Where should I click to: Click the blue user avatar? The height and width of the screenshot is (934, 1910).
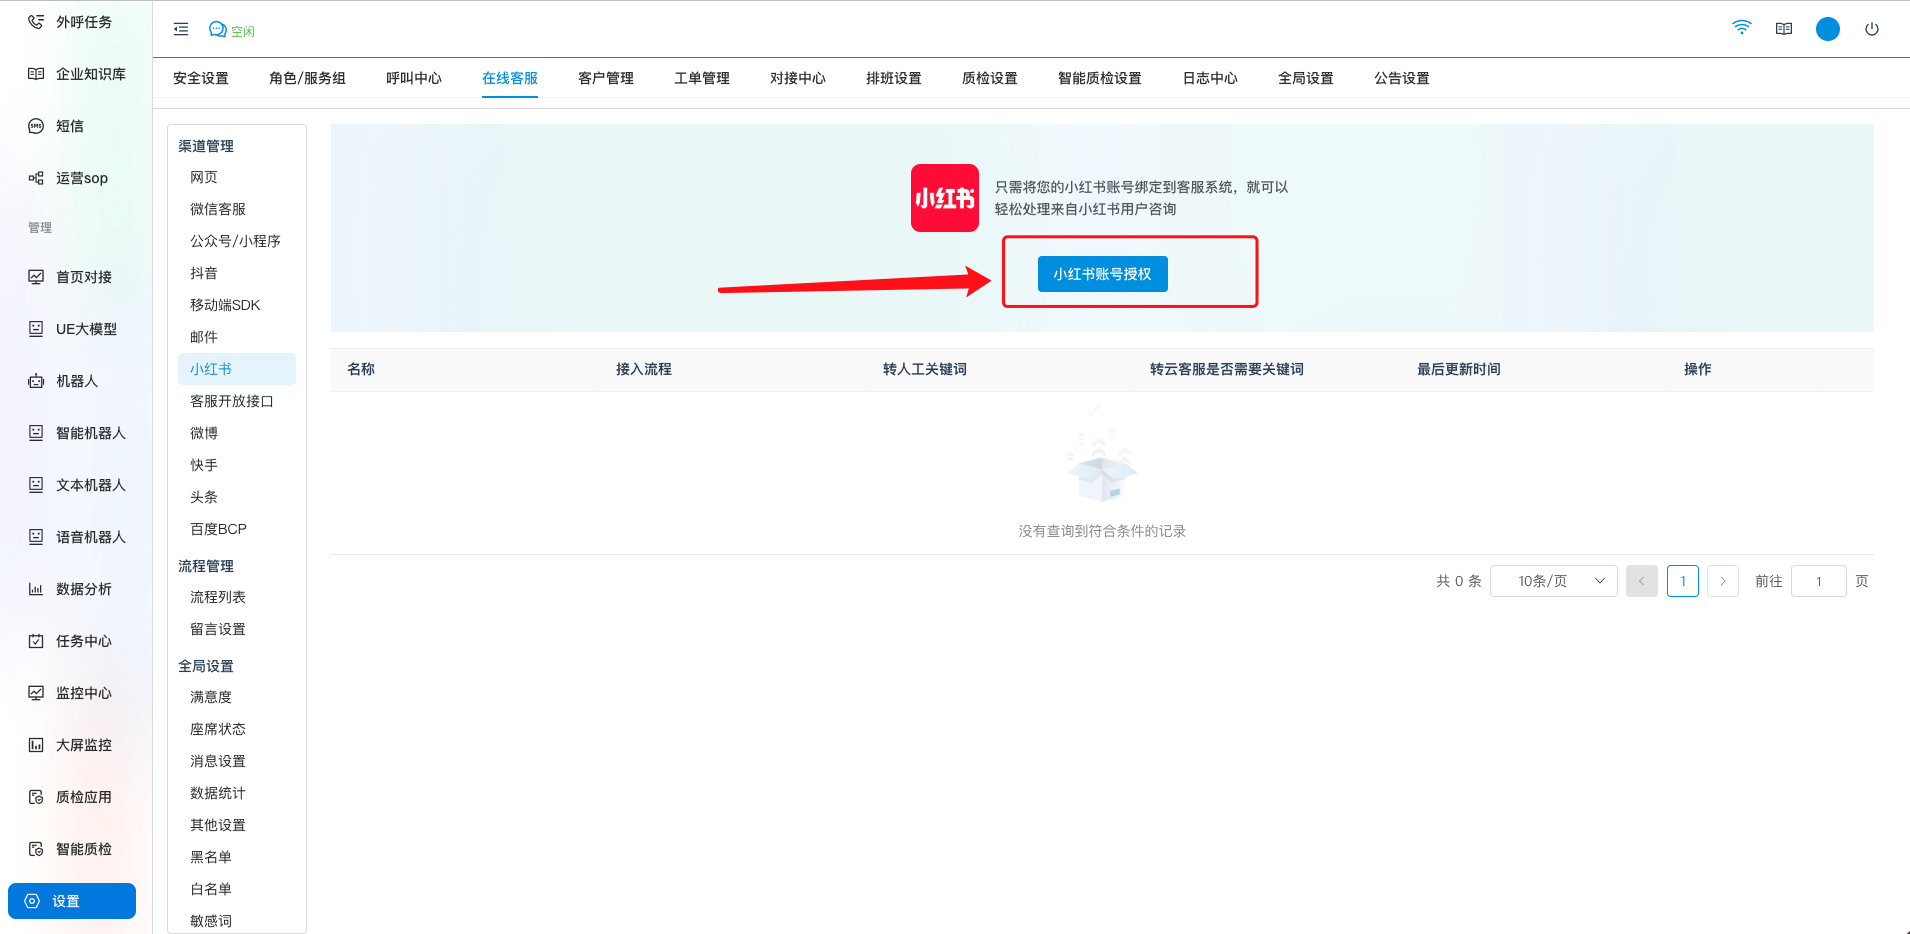1828,29
